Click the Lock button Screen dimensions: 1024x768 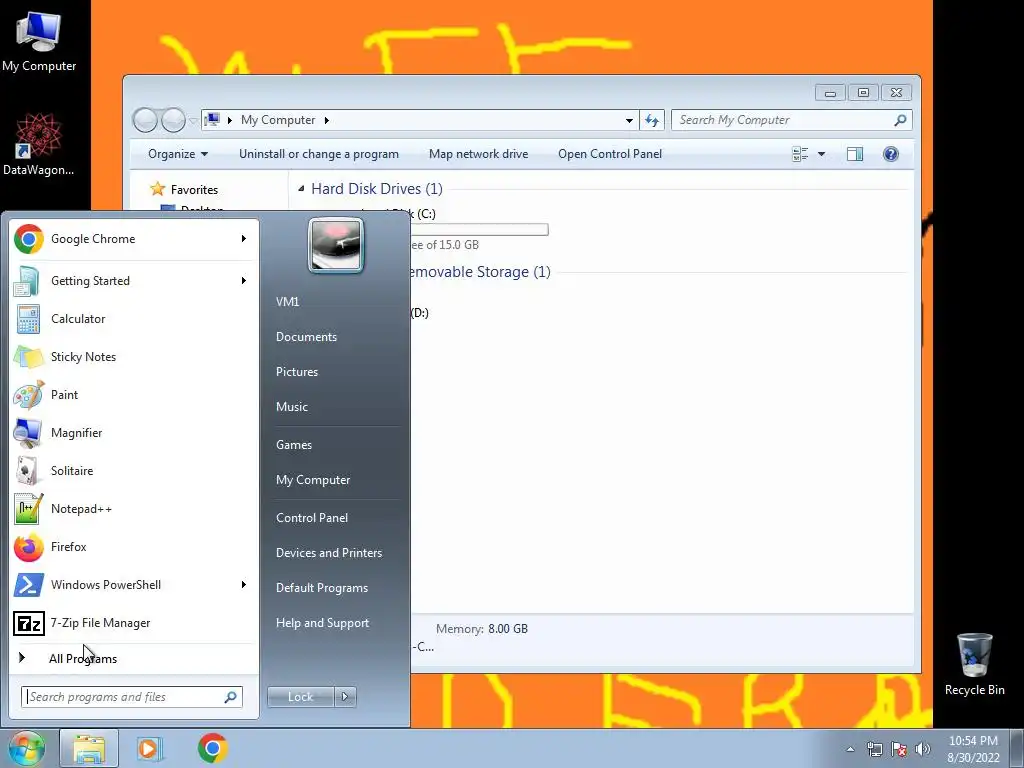click(300, 697)
